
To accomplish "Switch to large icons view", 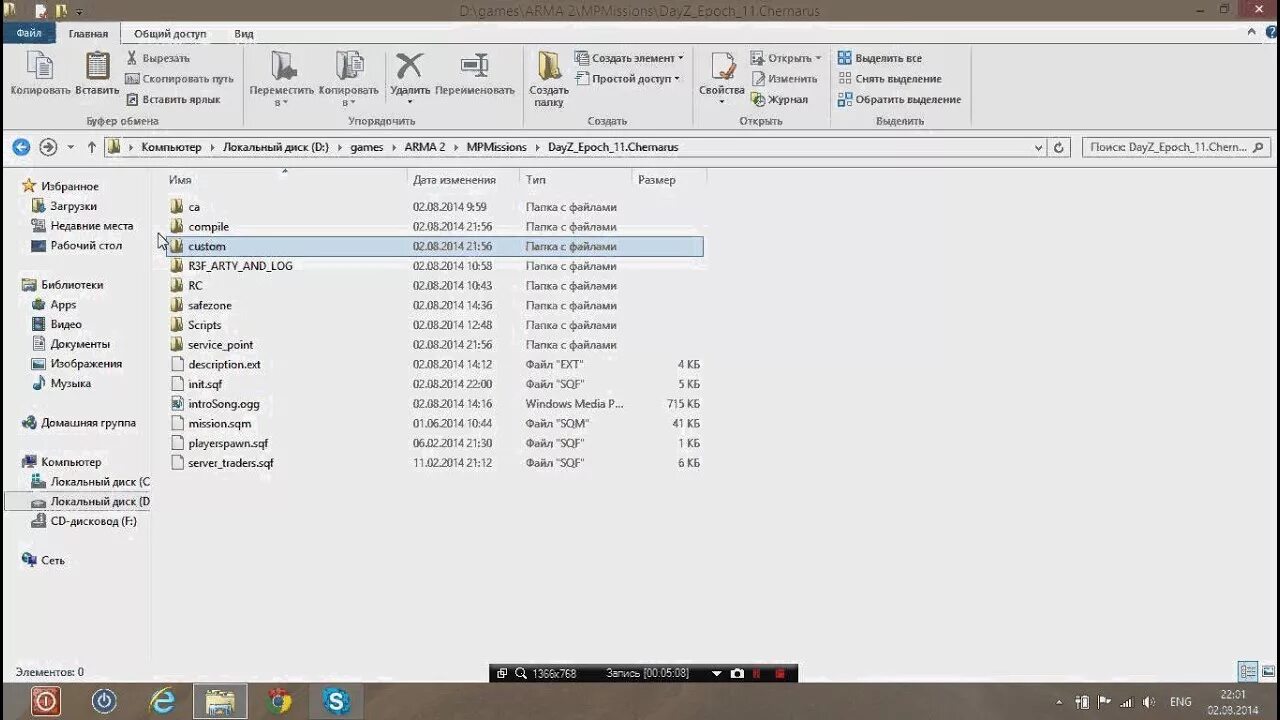I will tap(1267, 672).
